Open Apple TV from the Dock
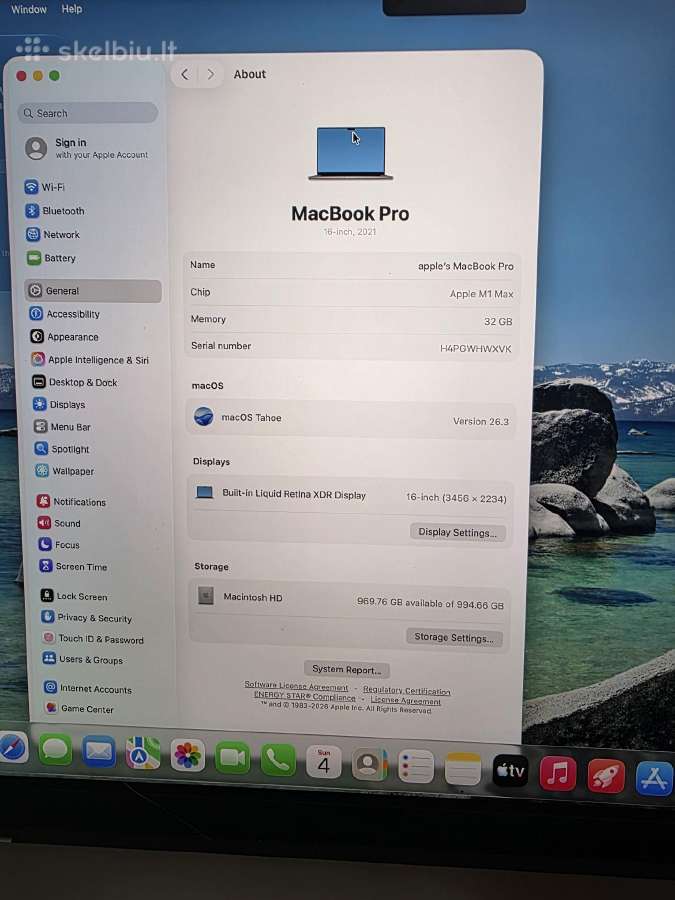Screen dimensions: 675x900 point(510,771)
